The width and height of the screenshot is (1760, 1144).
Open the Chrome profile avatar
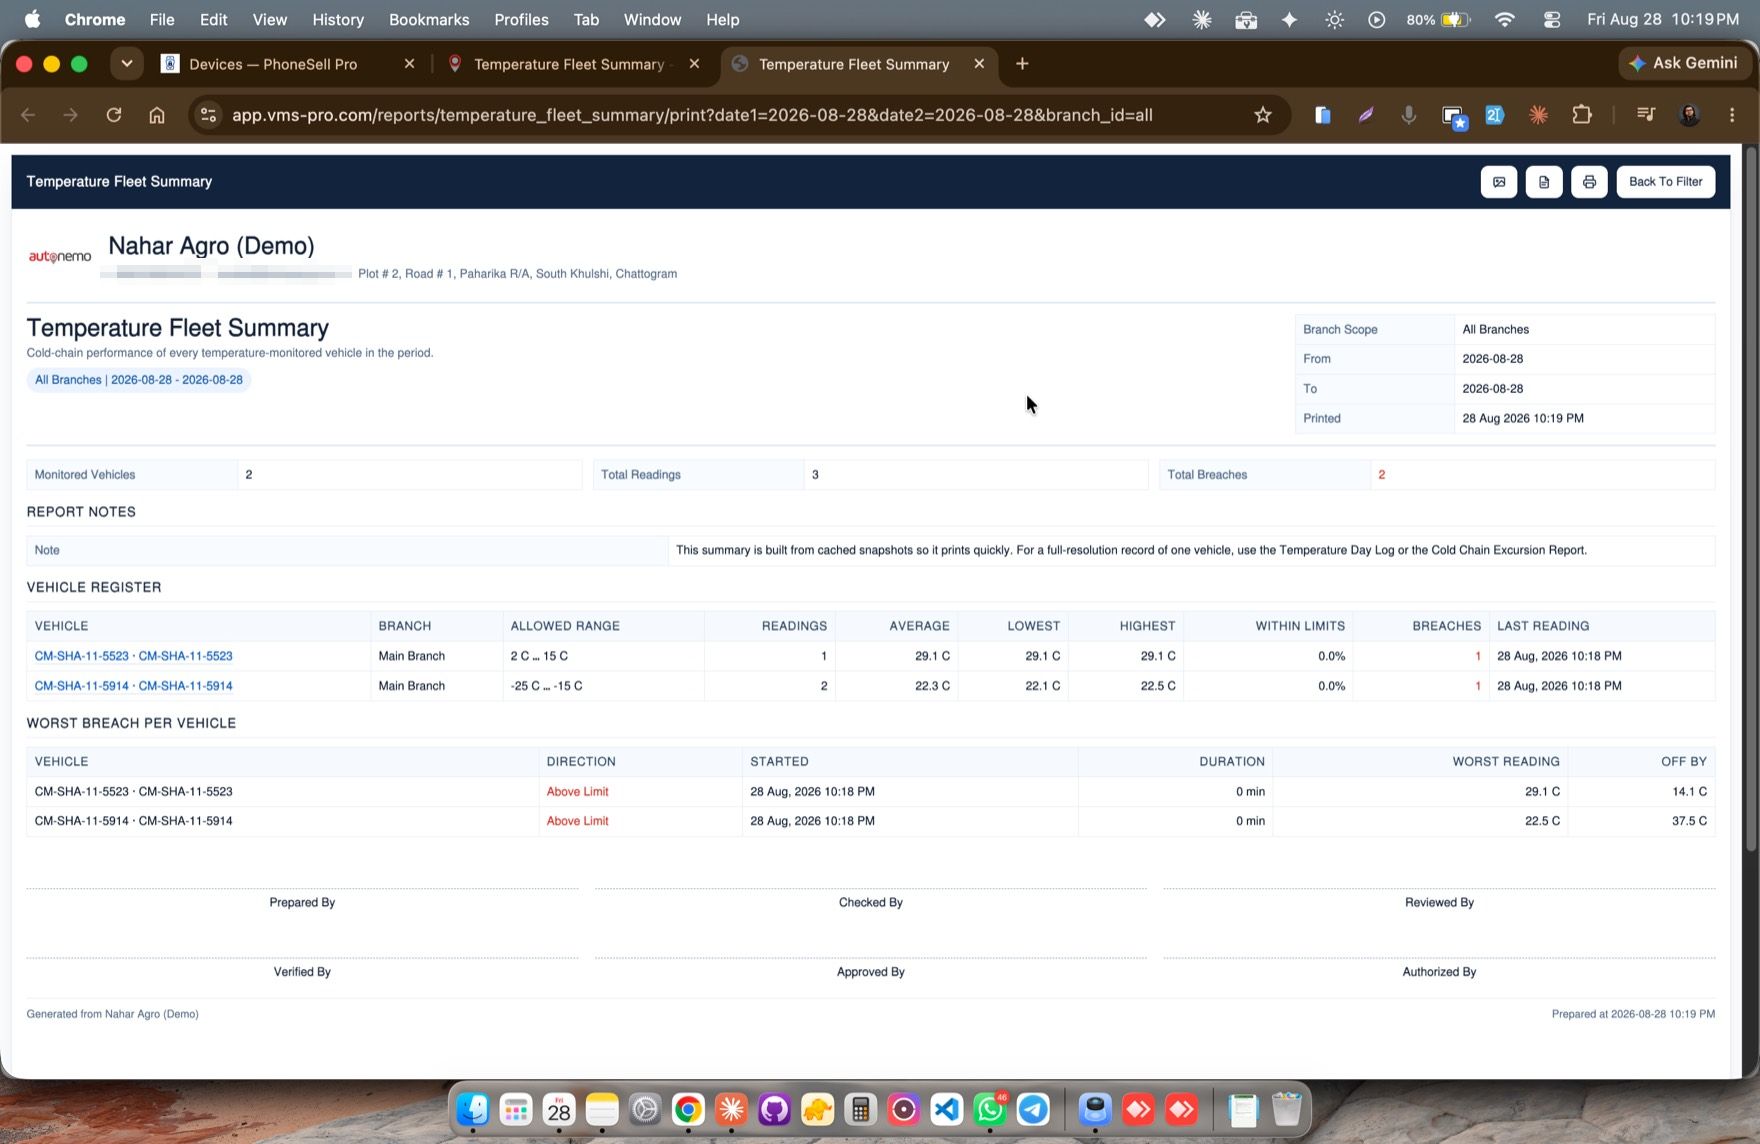[1690, 115]
